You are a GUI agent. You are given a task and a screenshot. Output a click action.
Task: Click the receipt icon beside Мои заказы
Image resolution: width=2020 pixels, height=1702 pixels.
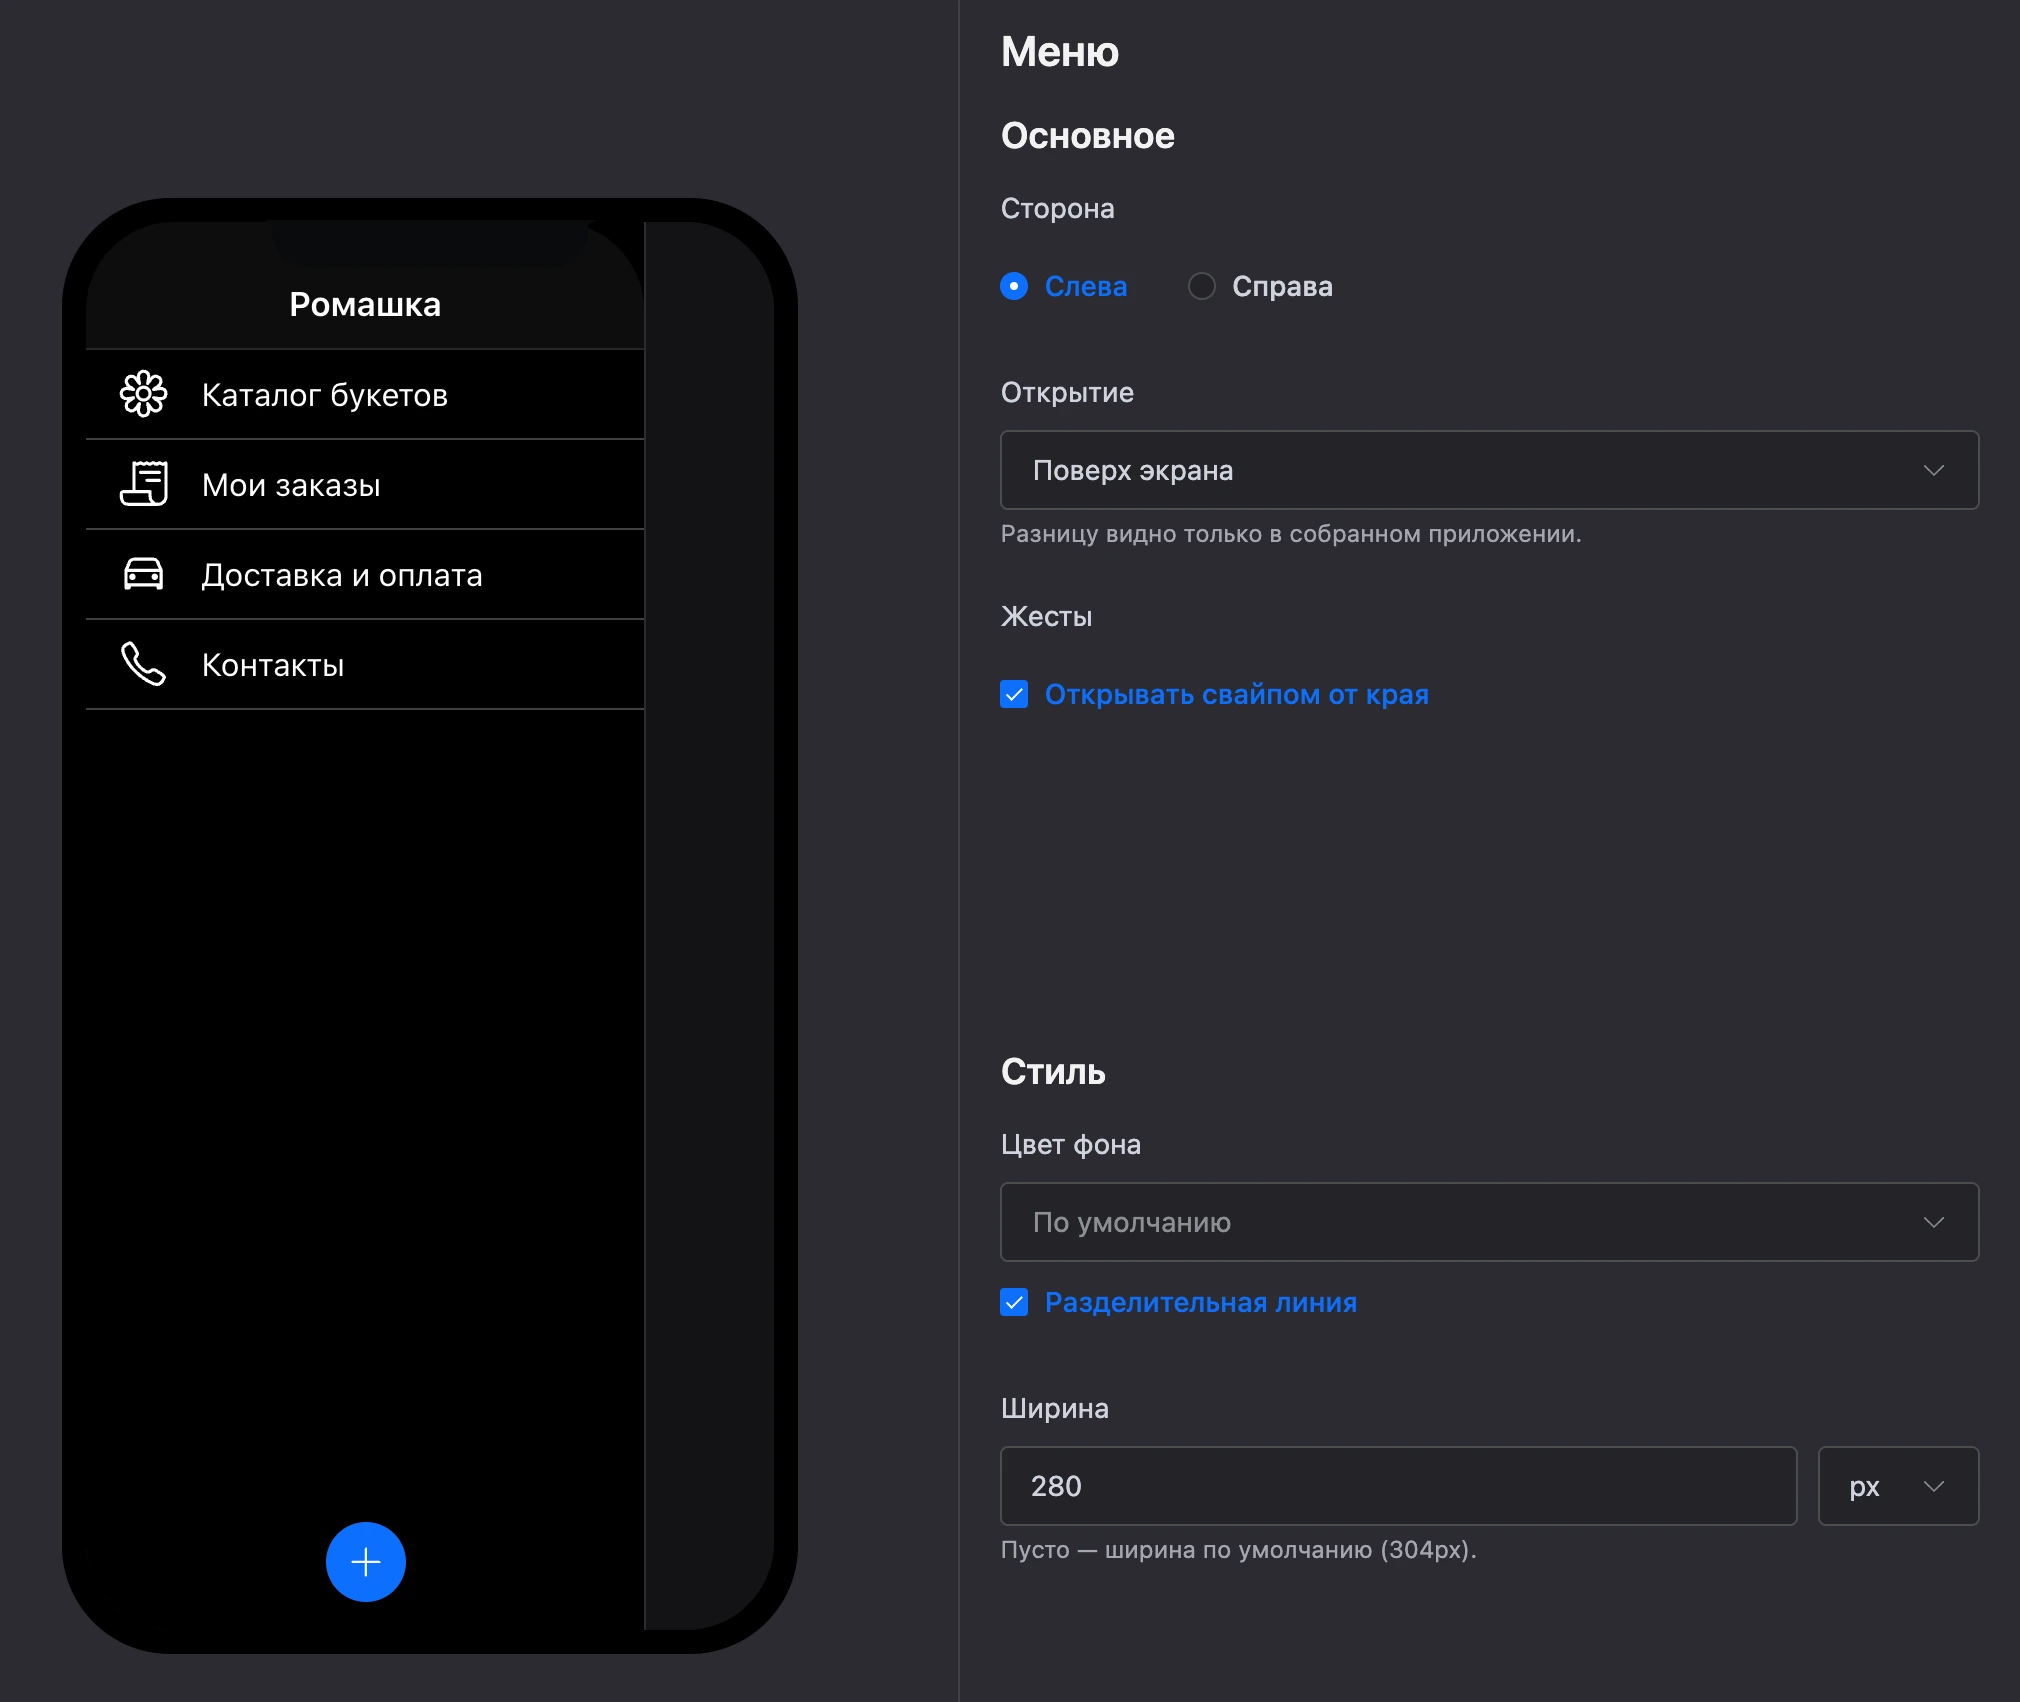[144, 484]
